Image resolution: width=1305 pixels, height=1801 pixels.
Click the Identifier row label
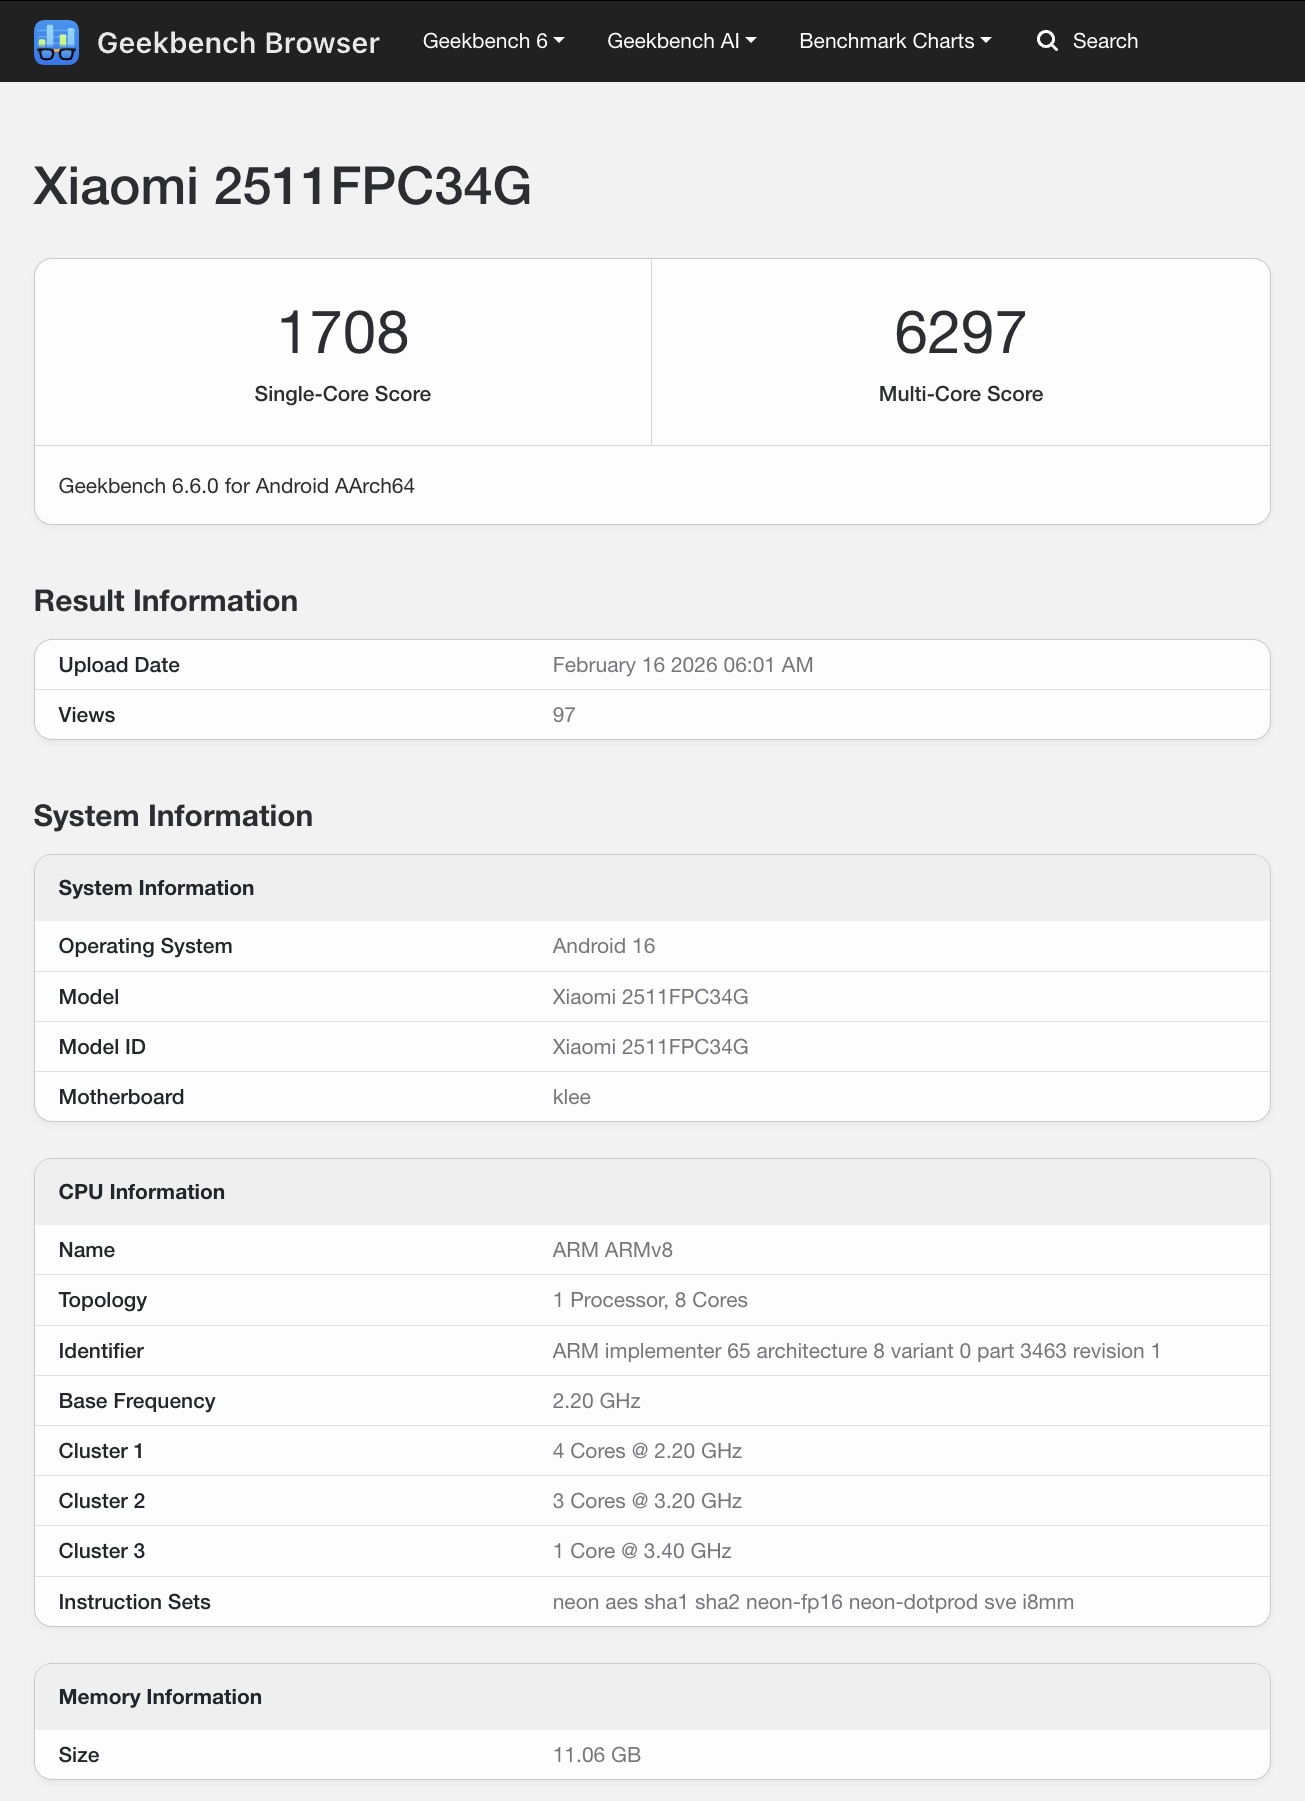click(x=101, y=1351)
